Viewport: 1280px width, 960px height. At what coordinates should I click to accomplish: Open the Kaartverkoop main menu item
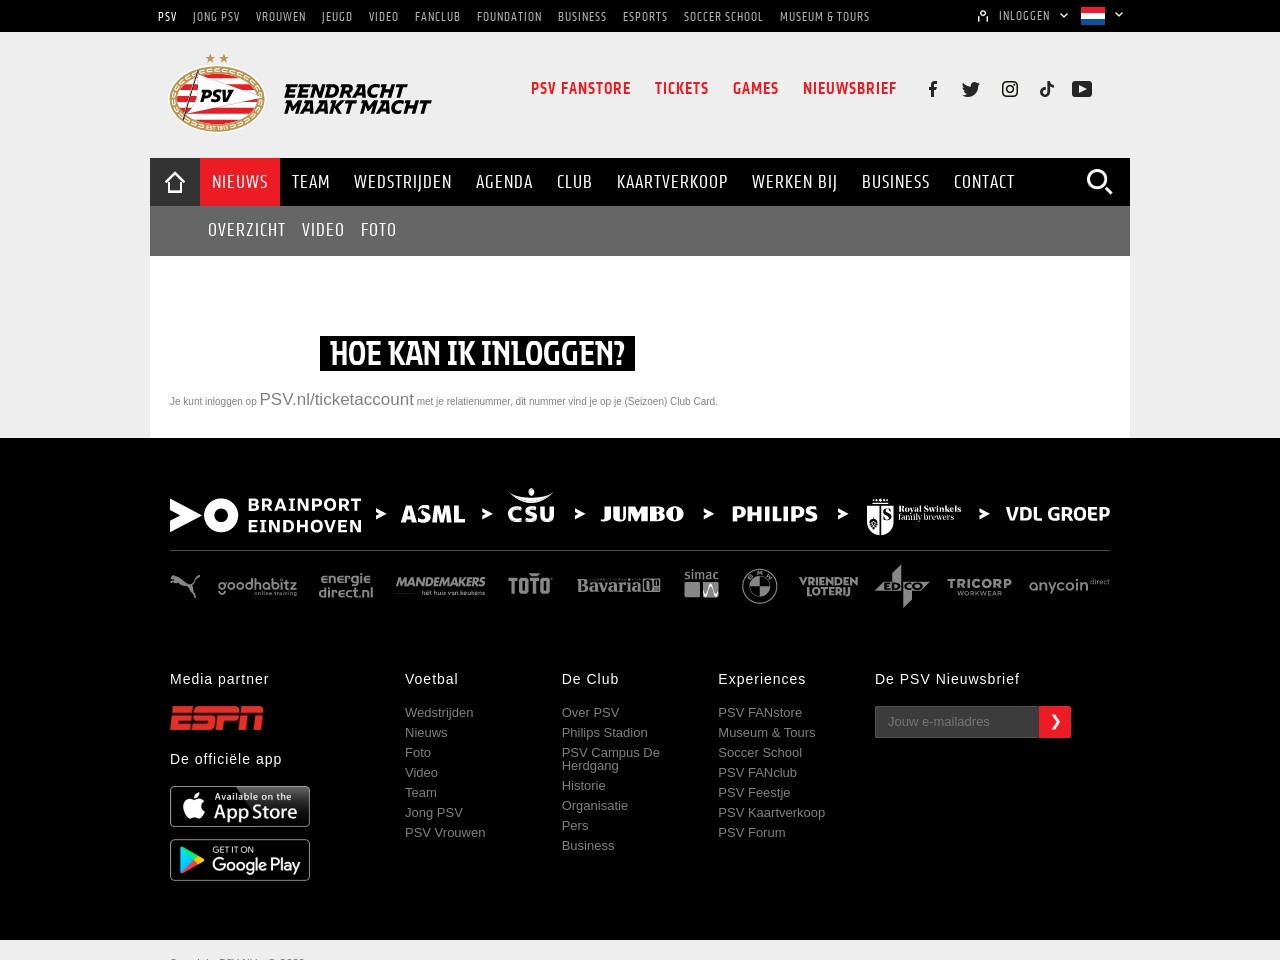[x=672, y=182]
